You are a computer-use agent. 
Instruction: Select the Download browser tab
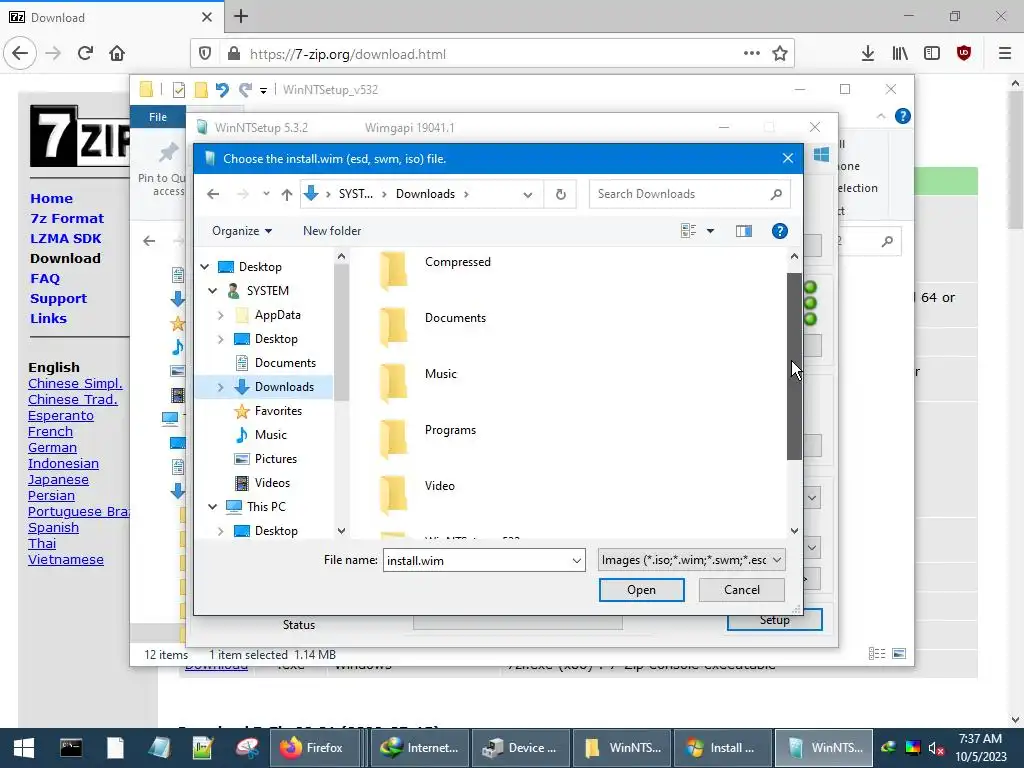tap(112, 17)
